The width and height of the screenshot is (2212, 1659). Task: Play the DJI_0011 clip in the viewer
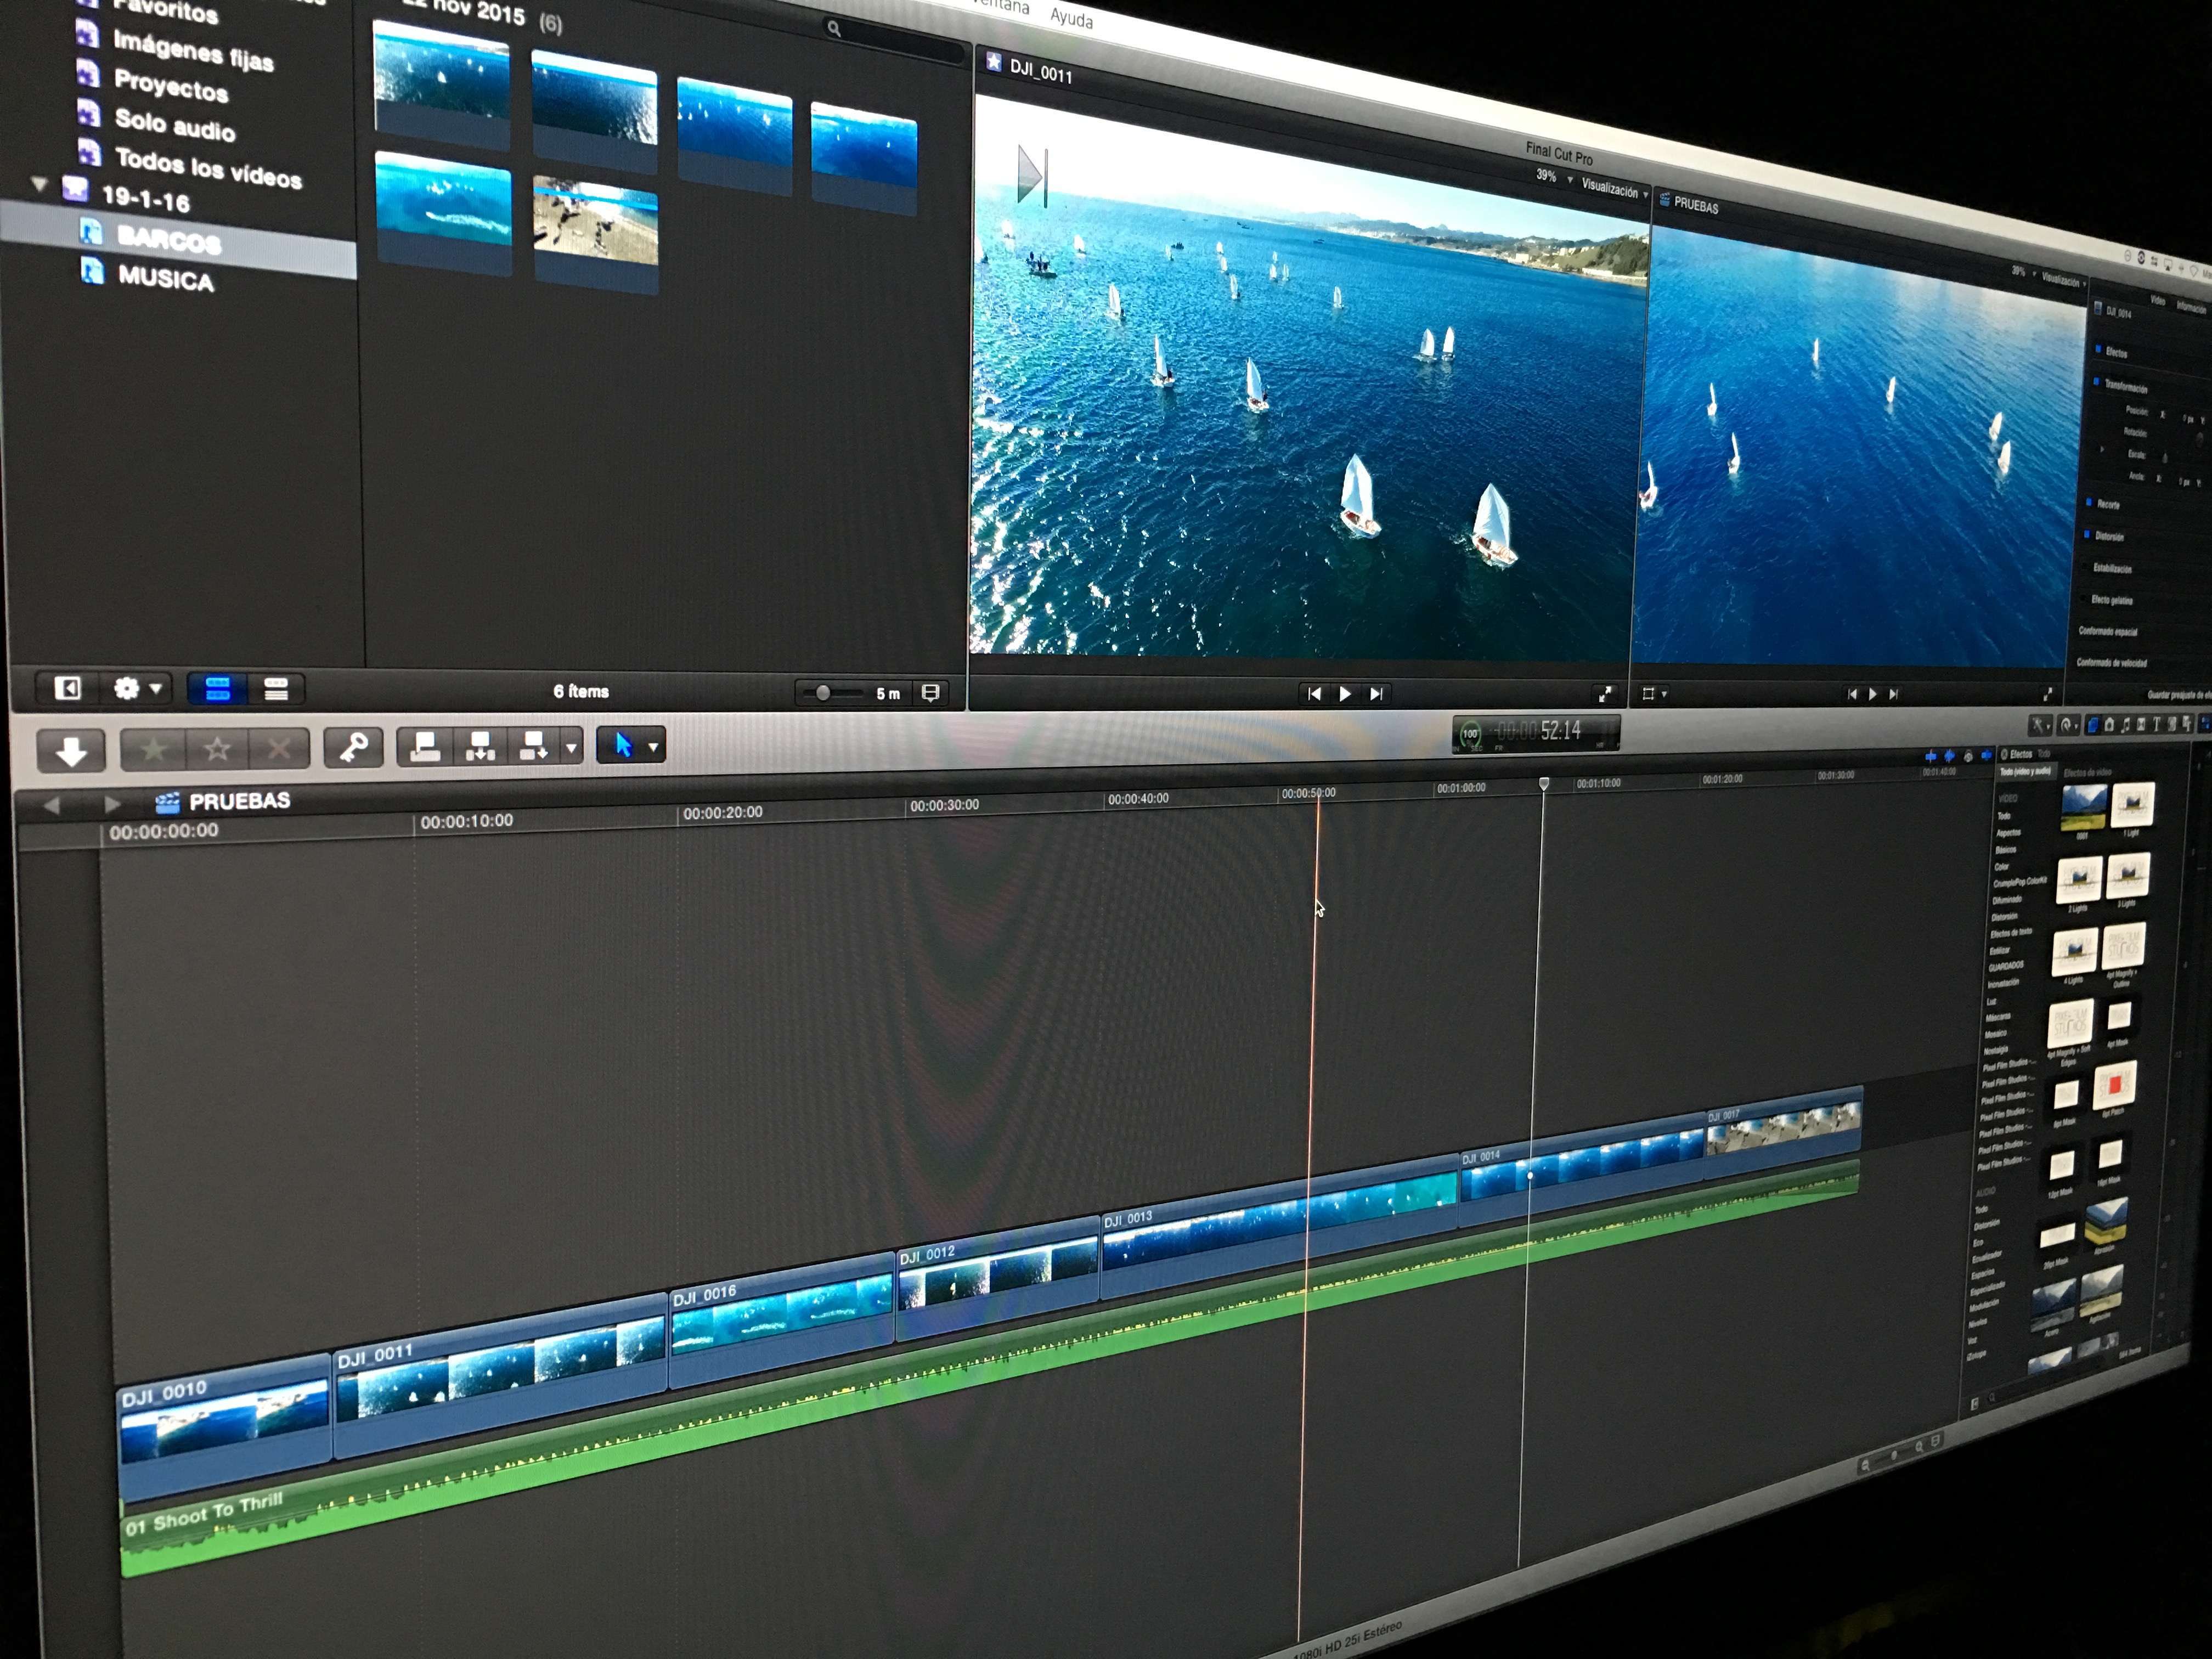pos(1345,693)
